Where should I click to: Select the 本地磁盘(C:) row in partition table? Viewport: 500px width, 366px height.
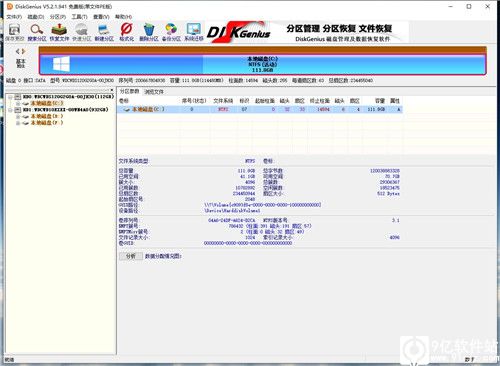[x=260, y=109]
